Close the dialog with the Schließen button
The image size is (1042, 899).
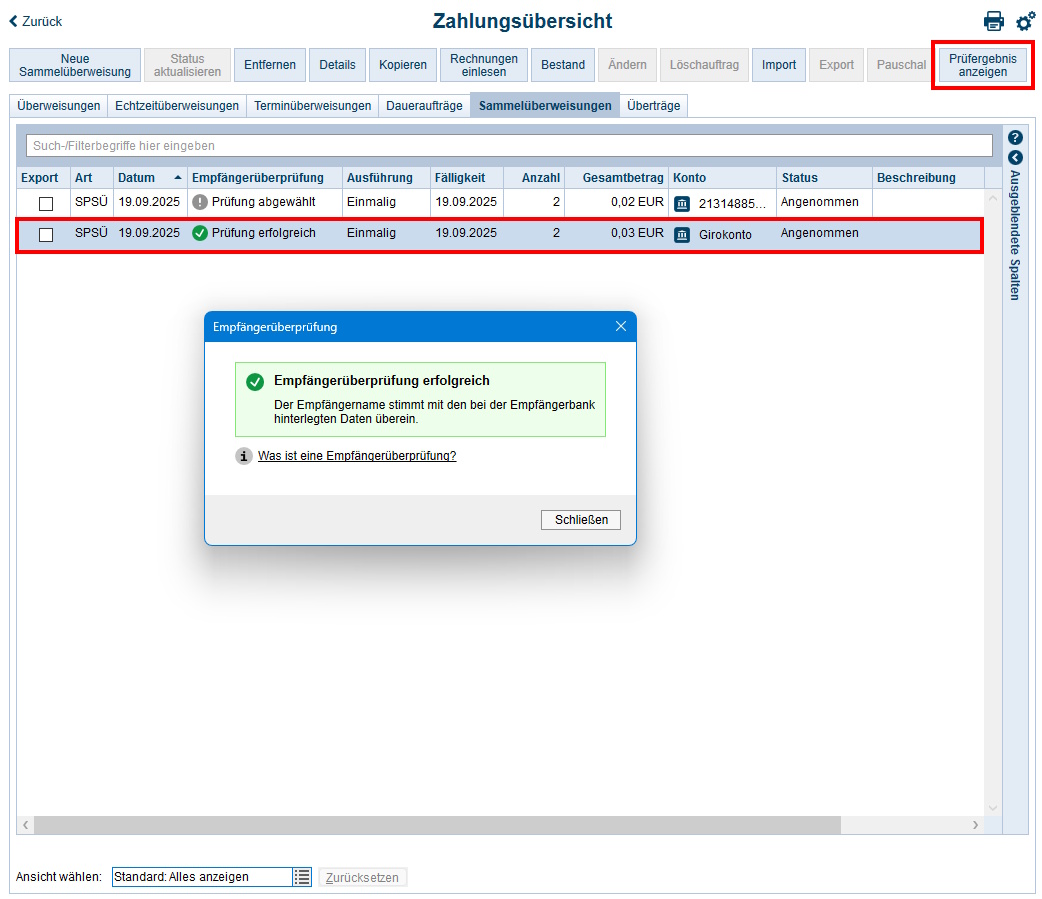click(x=580, y=519)
